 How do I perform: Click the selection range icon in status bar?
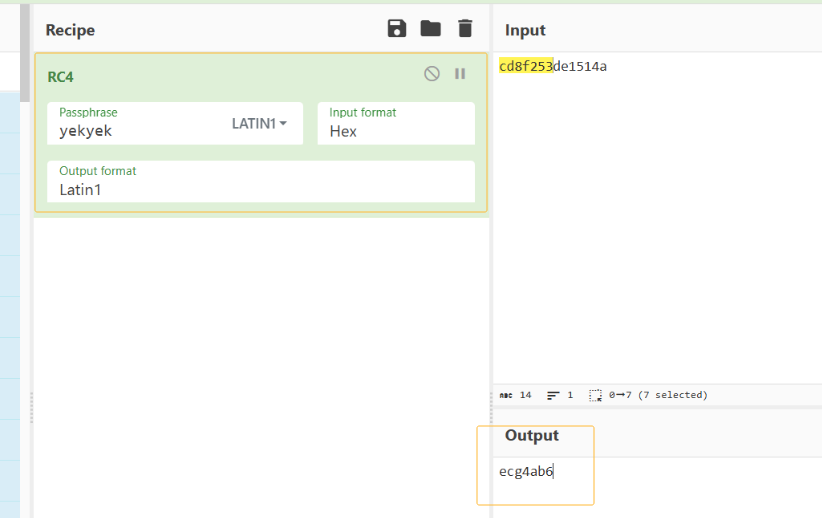[x=596, y=395]
